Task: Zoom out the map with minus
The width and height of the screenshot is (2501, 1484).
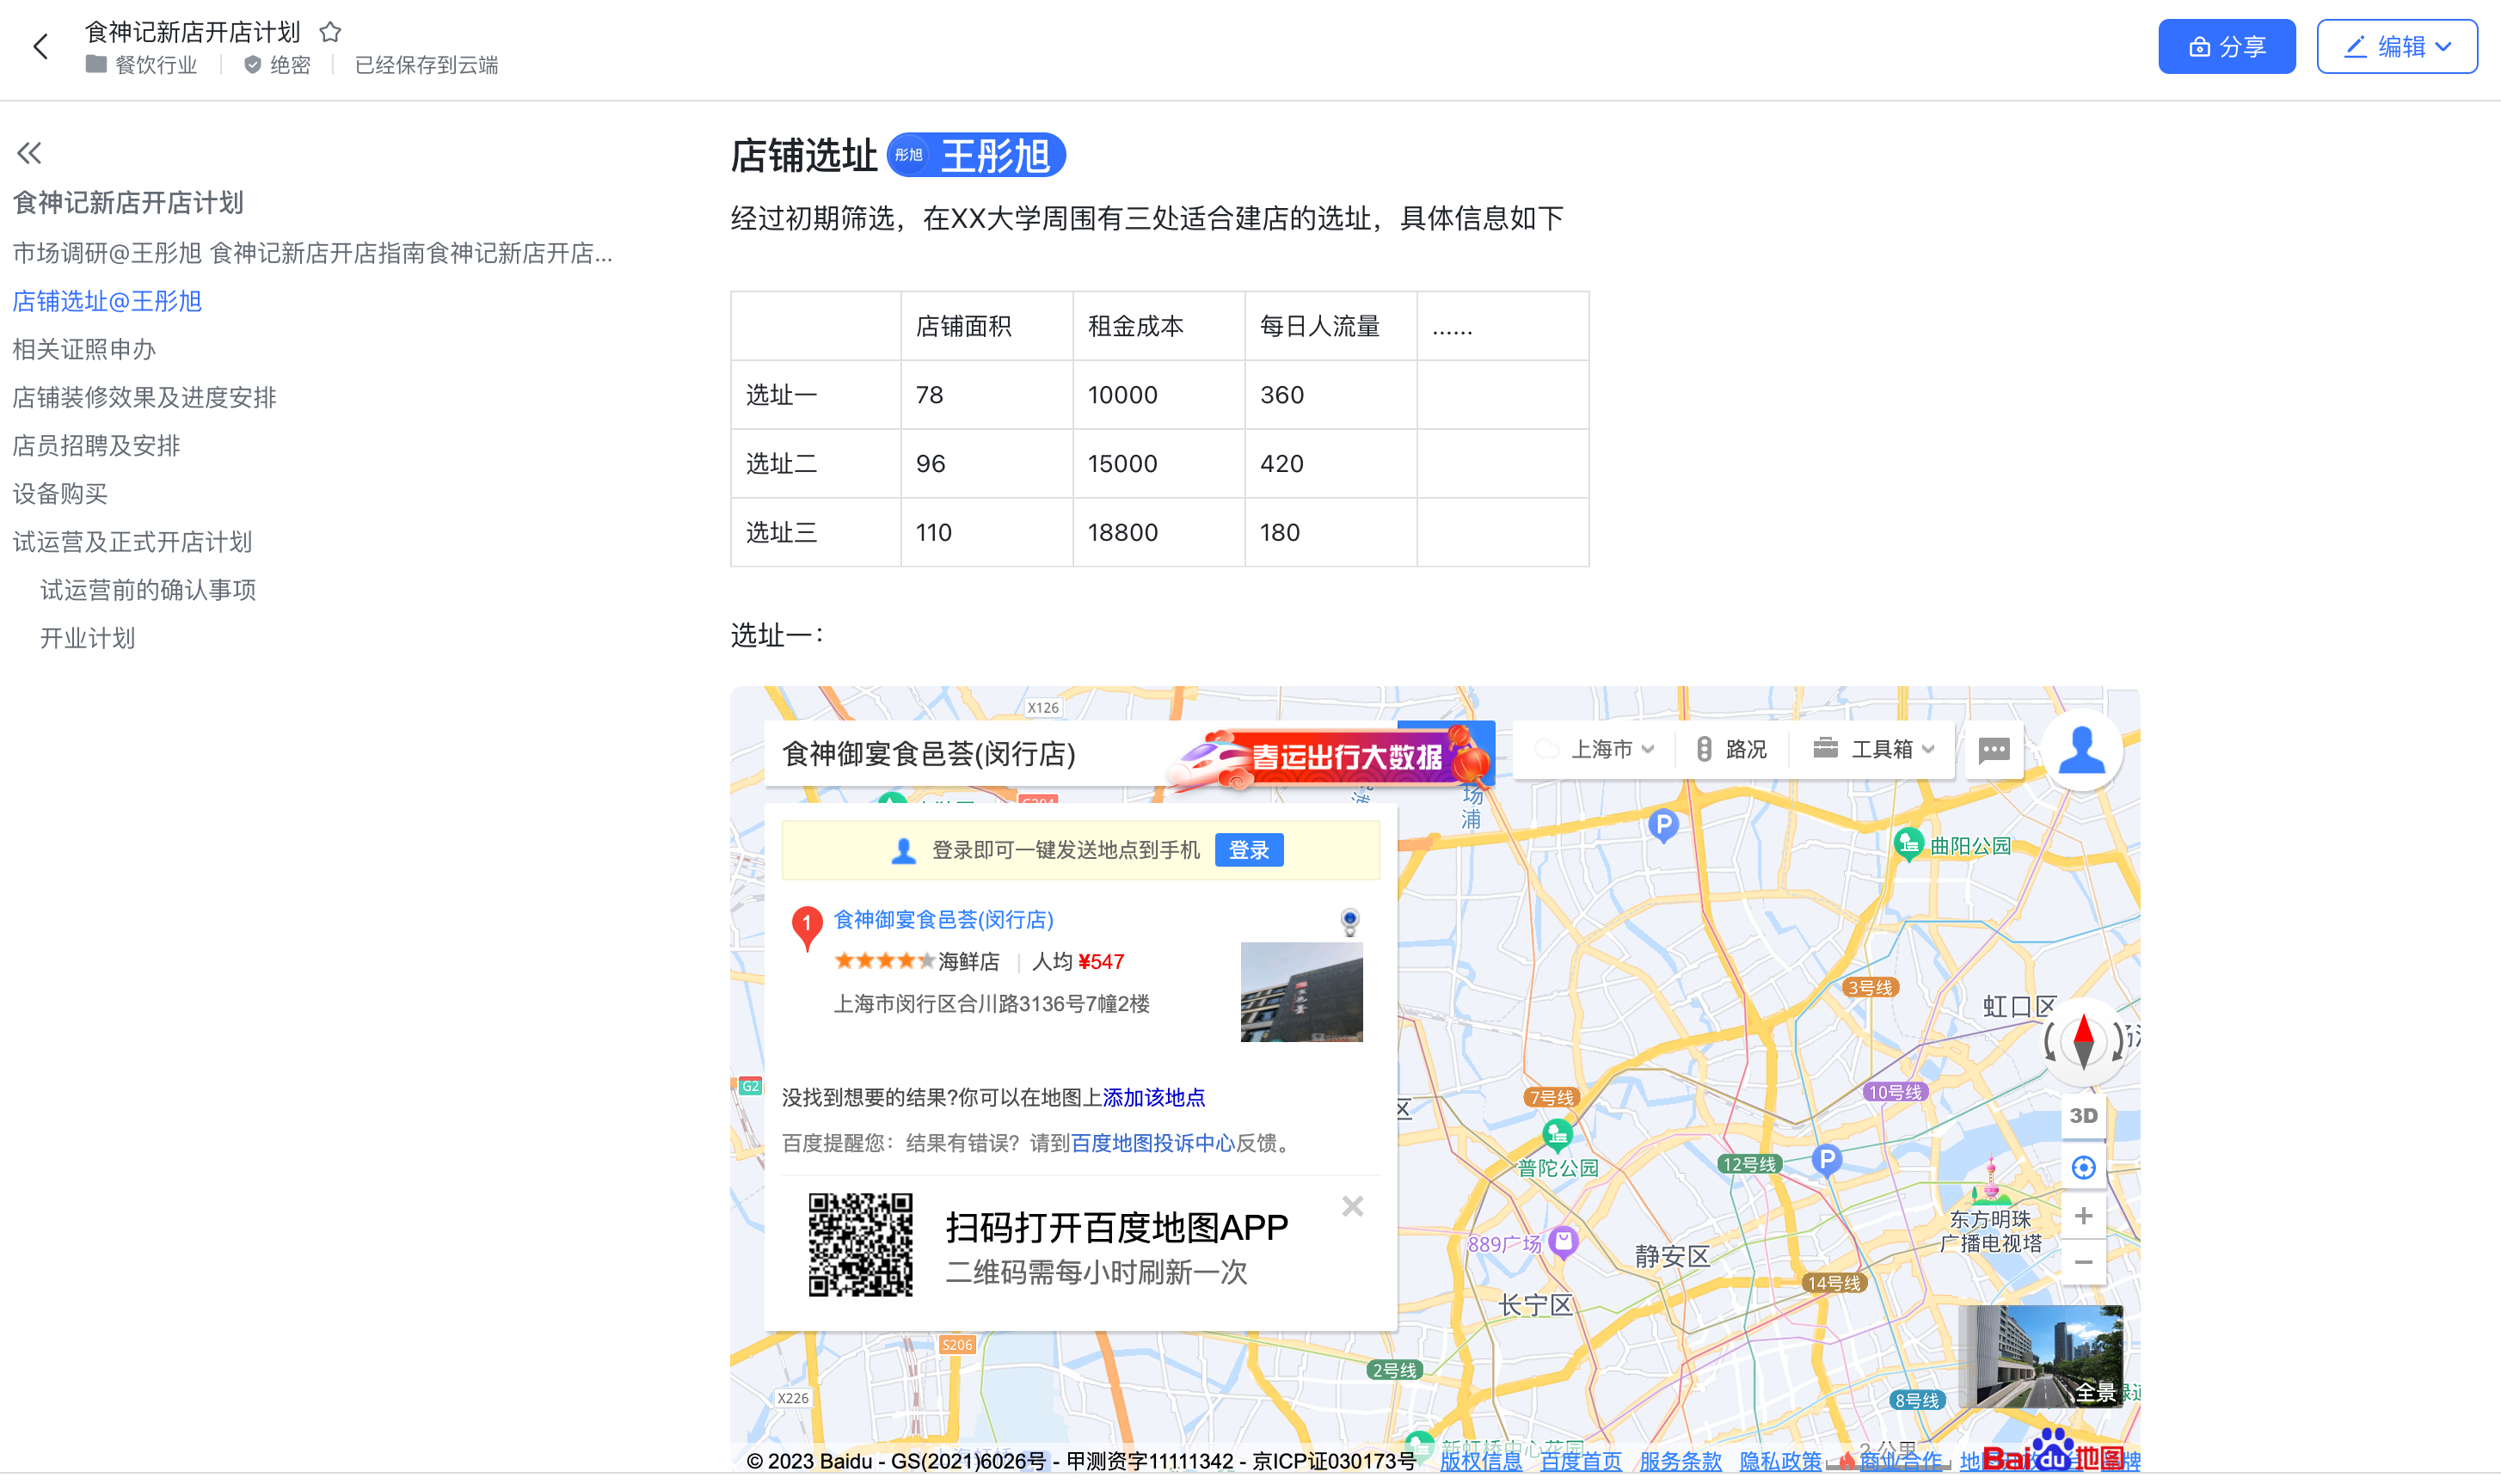Action: click(2083, 1262)
